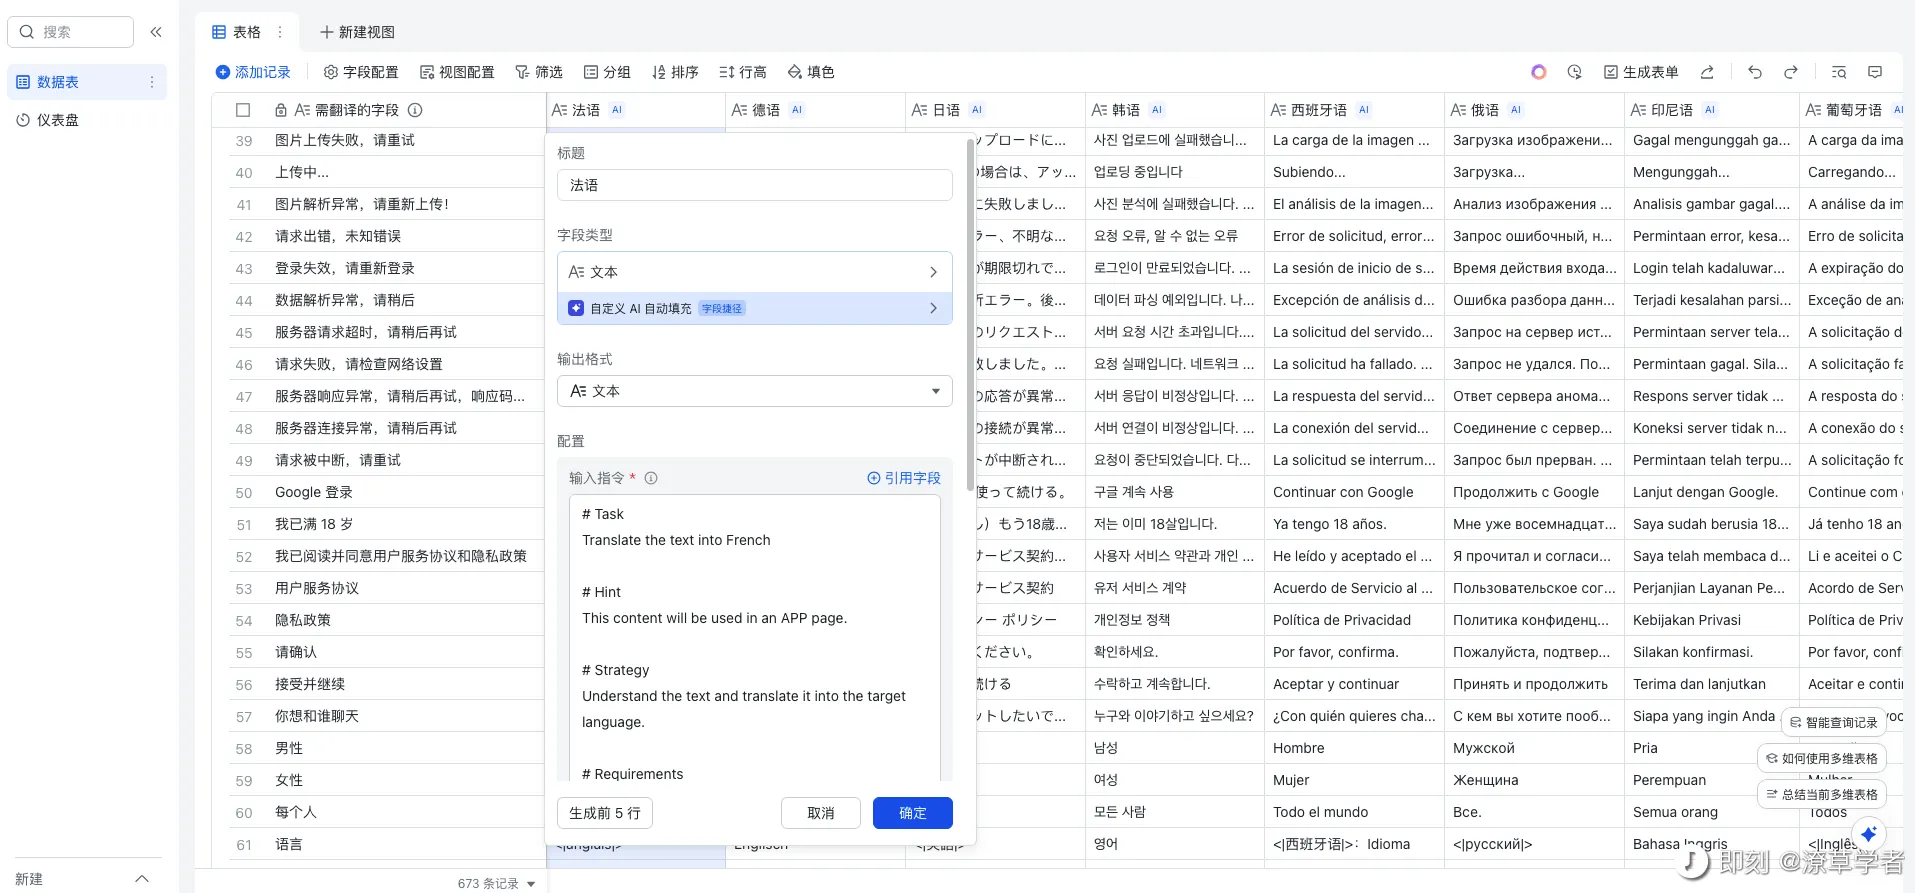Open the find records search icon
The image size is (1915, 893).
pyautogui.click(x=1838, y=72)
